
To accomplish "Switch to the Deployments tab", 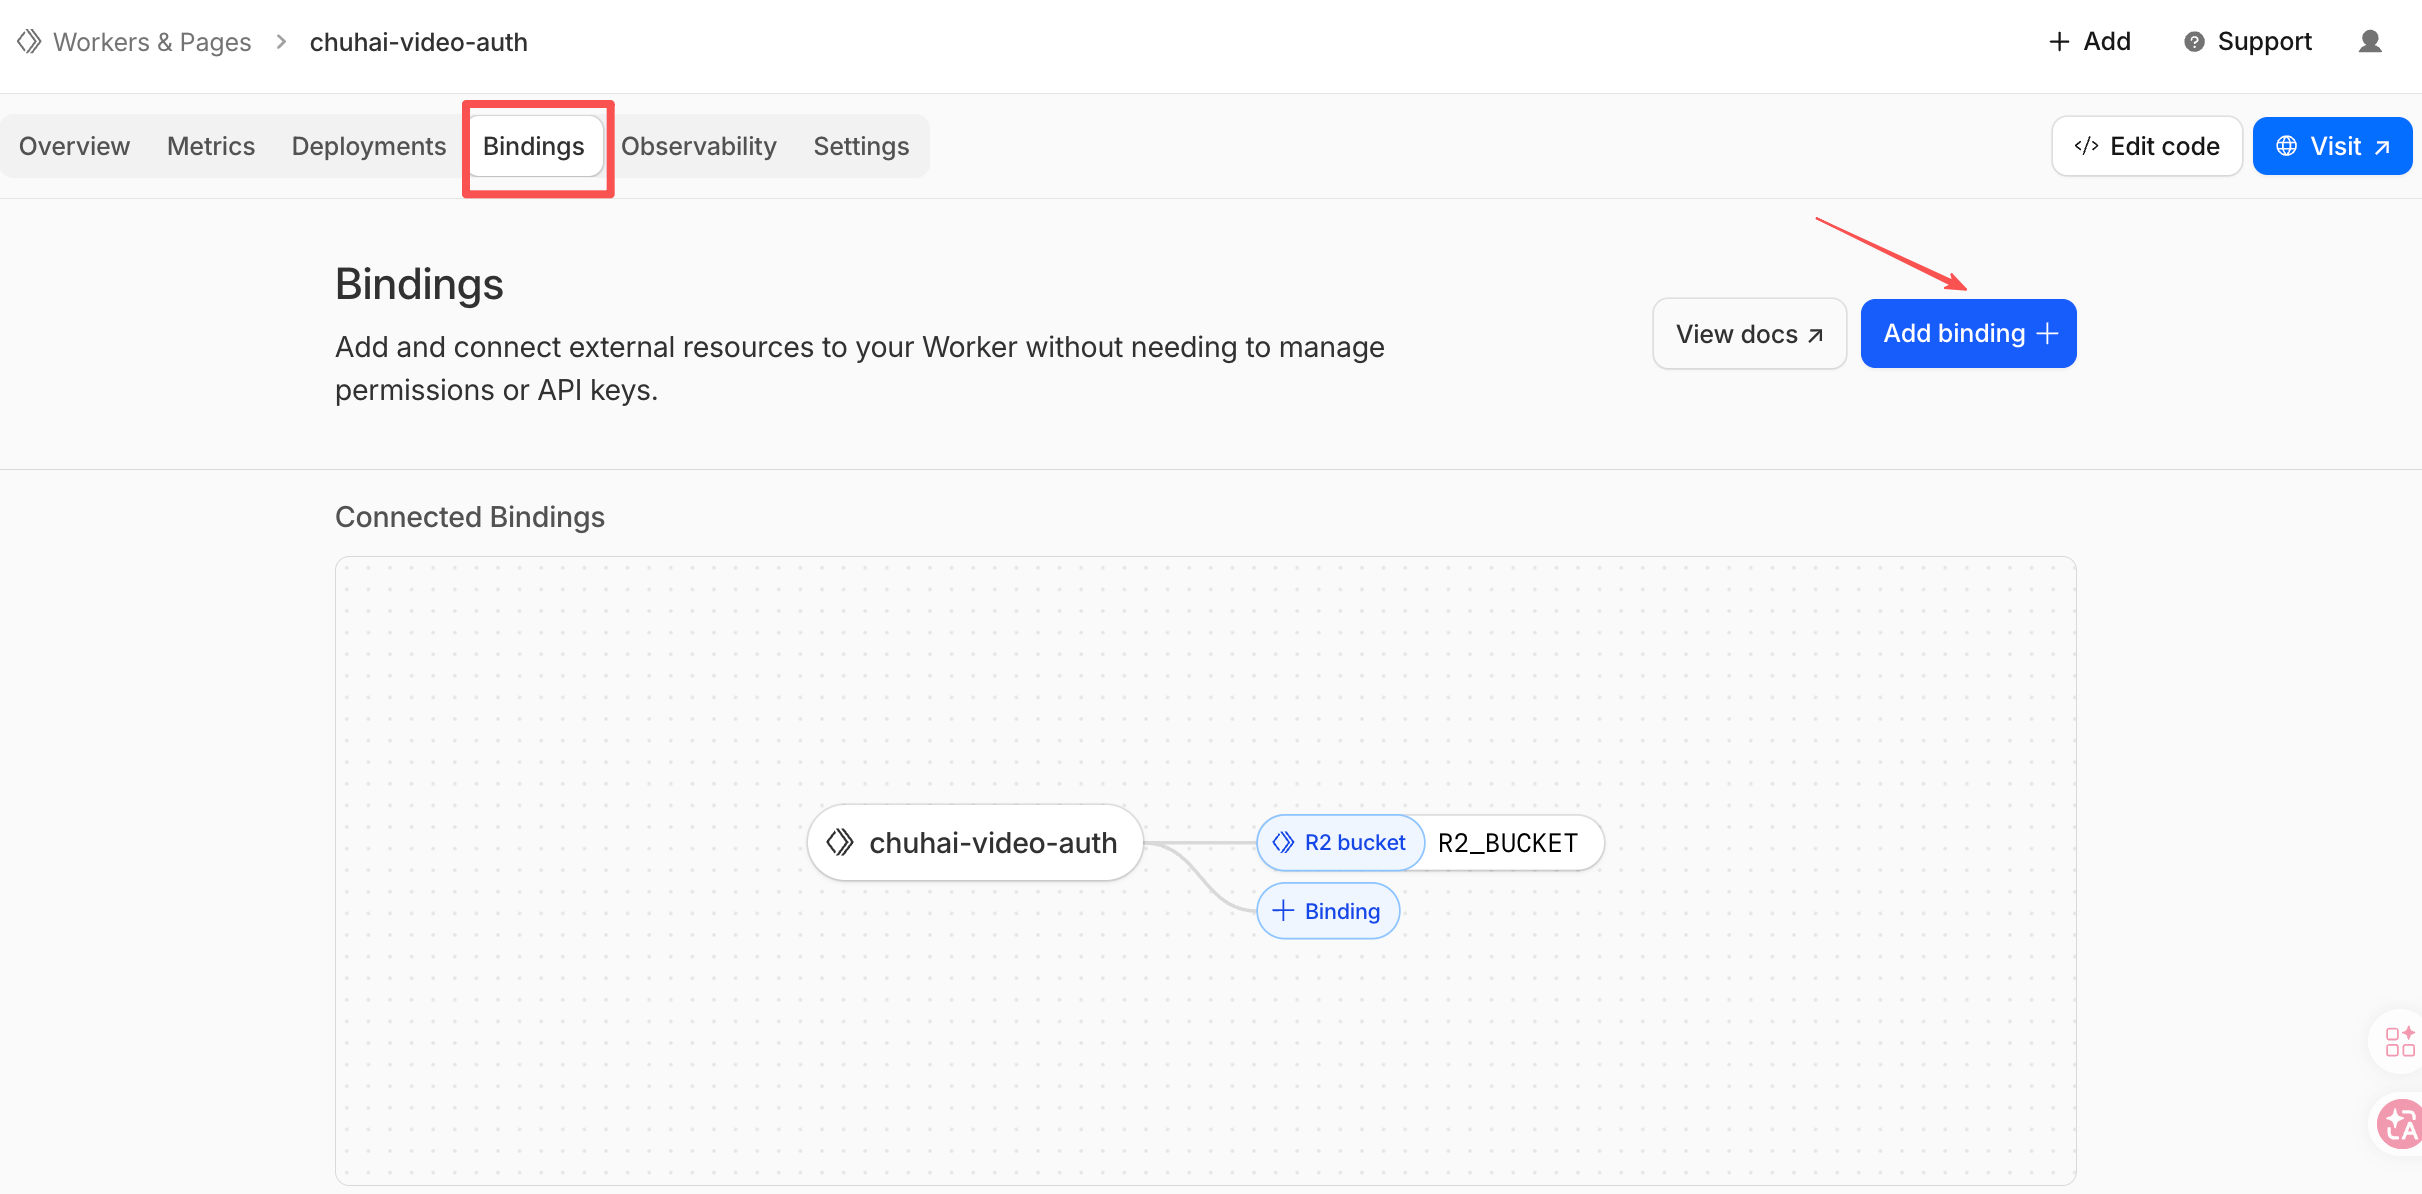I will coord(369,146).
